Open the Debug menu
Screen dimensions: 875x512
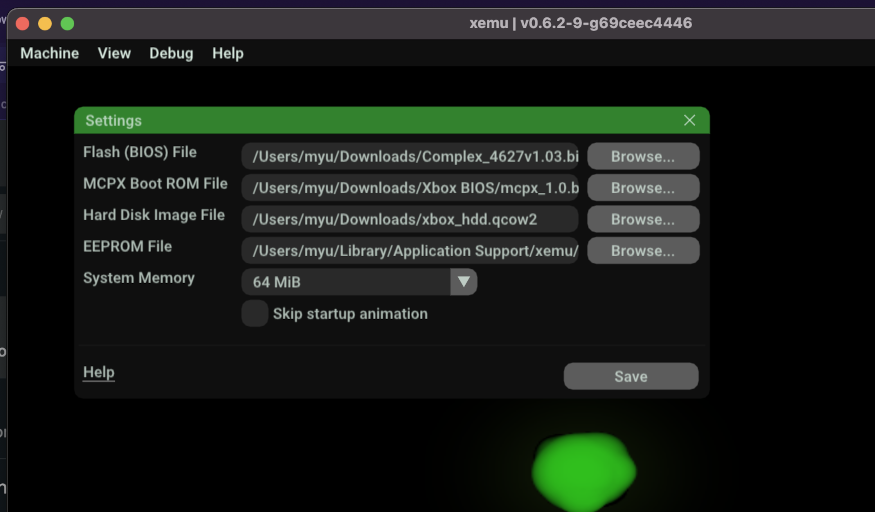coord(171,54)
